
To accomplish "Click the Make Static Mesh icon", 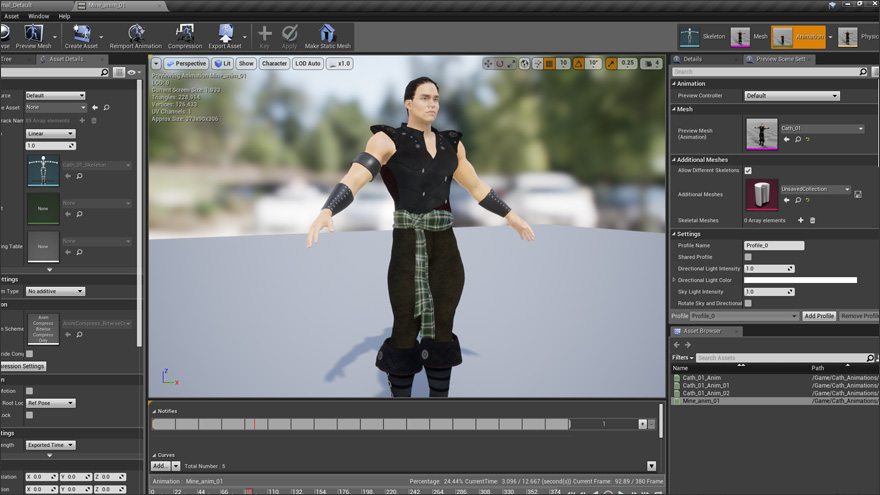I will click(328, 34).
